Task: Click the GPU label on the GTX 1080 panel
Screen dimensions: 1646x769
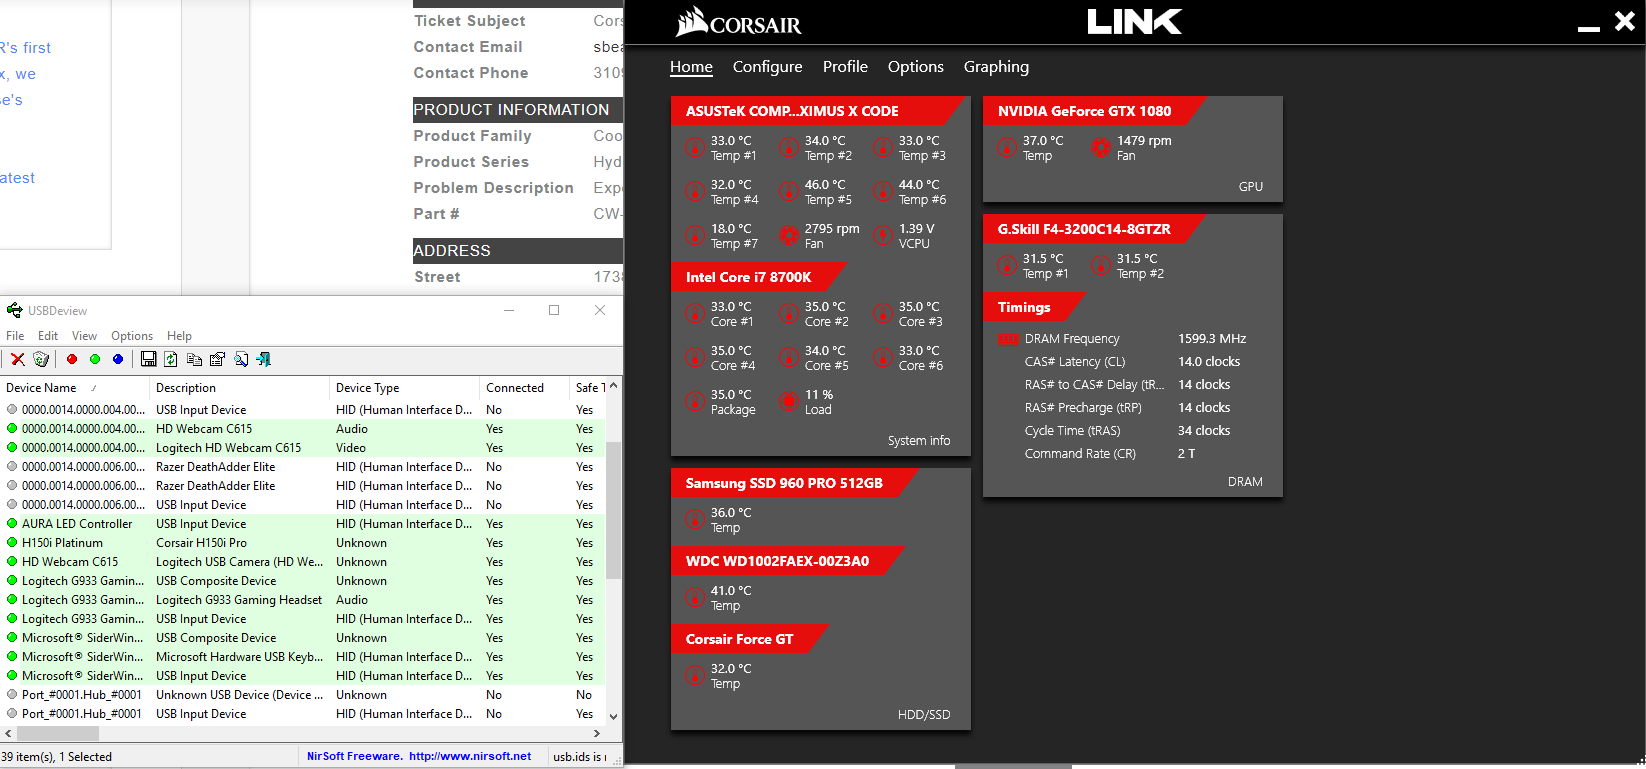Action: click(1250, 187)
